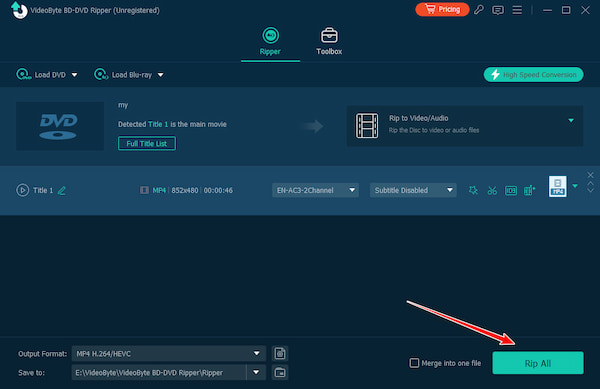Switch to the Toolbox tab

[329, 42]
